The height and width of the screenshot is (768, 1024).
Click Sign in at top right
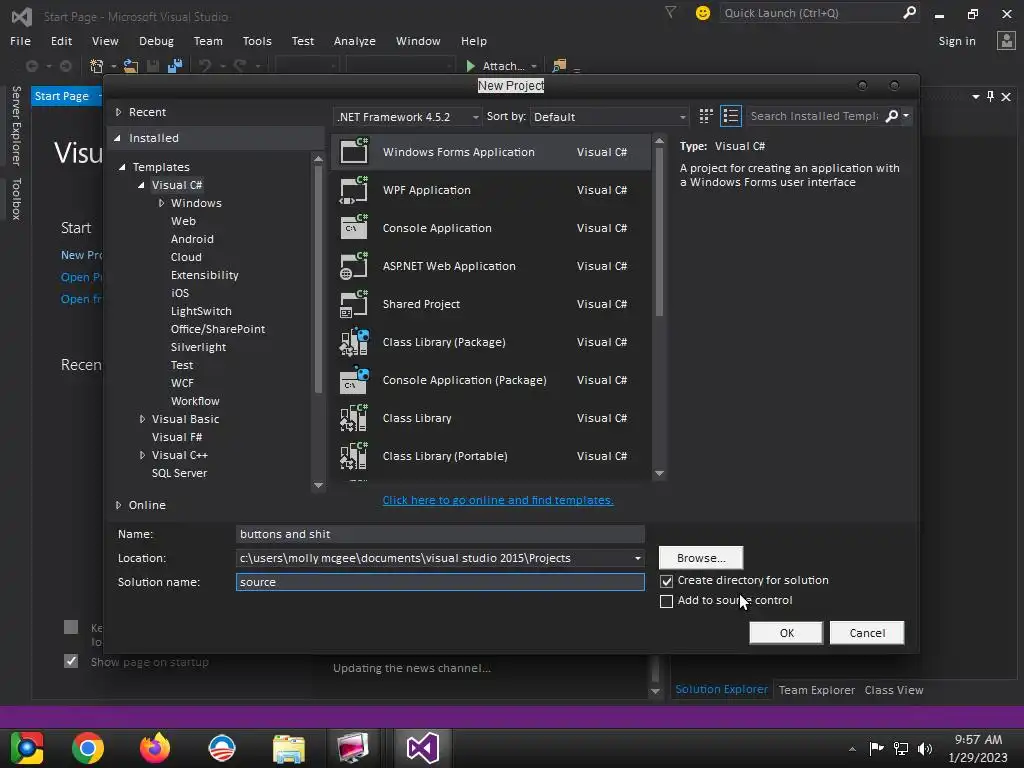pos(957,41)
